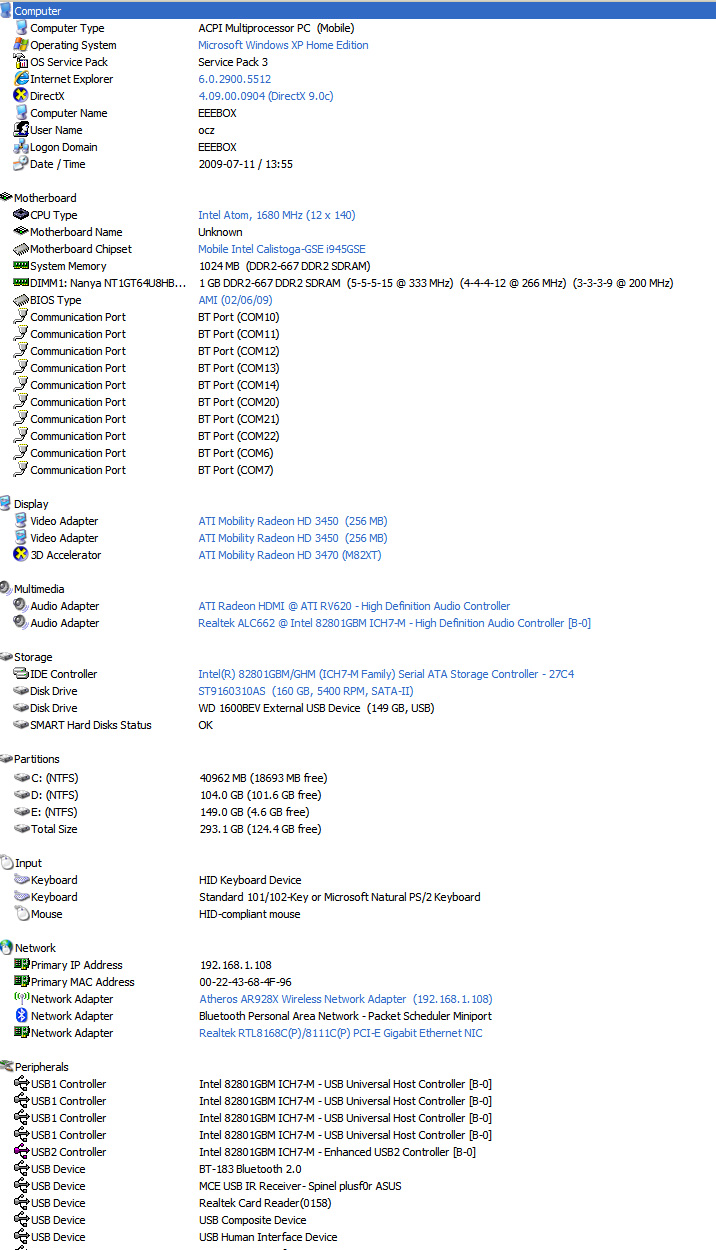This screenshot has height=1250, width=716.
Task: Select the USB Composite Device value
Action: pyautogui.click(x=252, y=1220)
